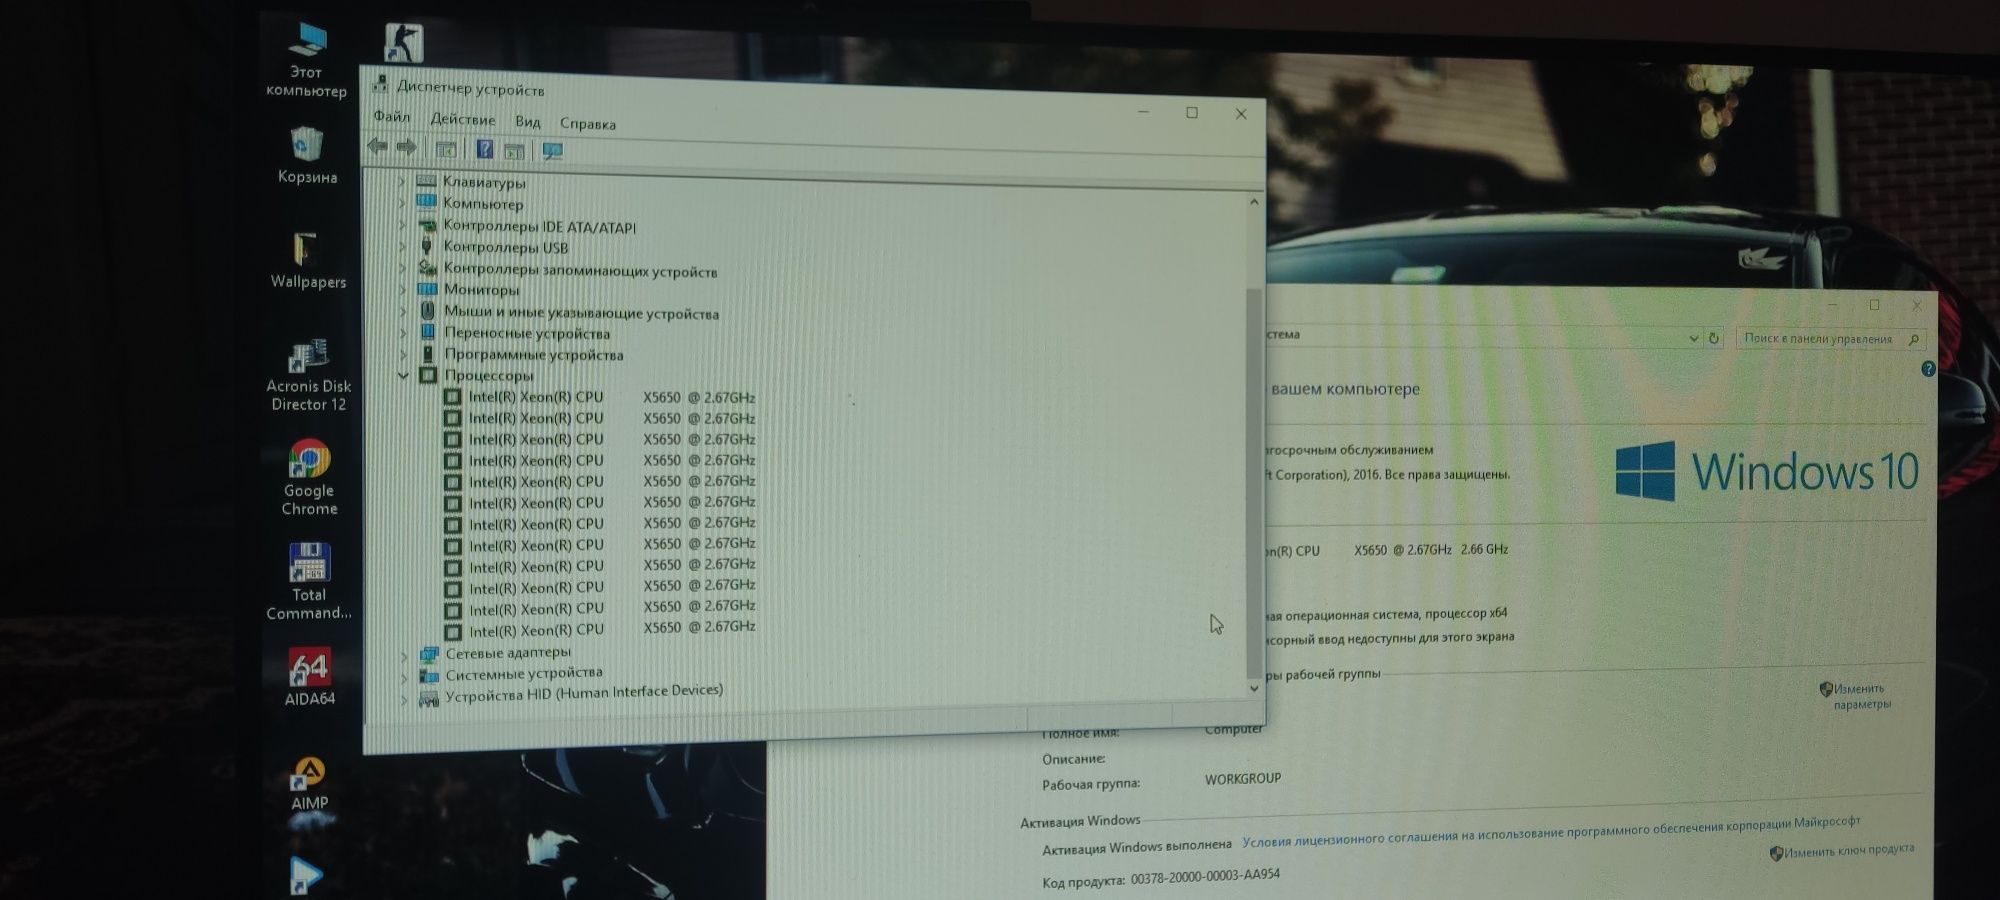The height and width of the screenshot is (900, 2000).
Task: Launch Acronis Disk Director 12 icon
Action: click(309, 375)
